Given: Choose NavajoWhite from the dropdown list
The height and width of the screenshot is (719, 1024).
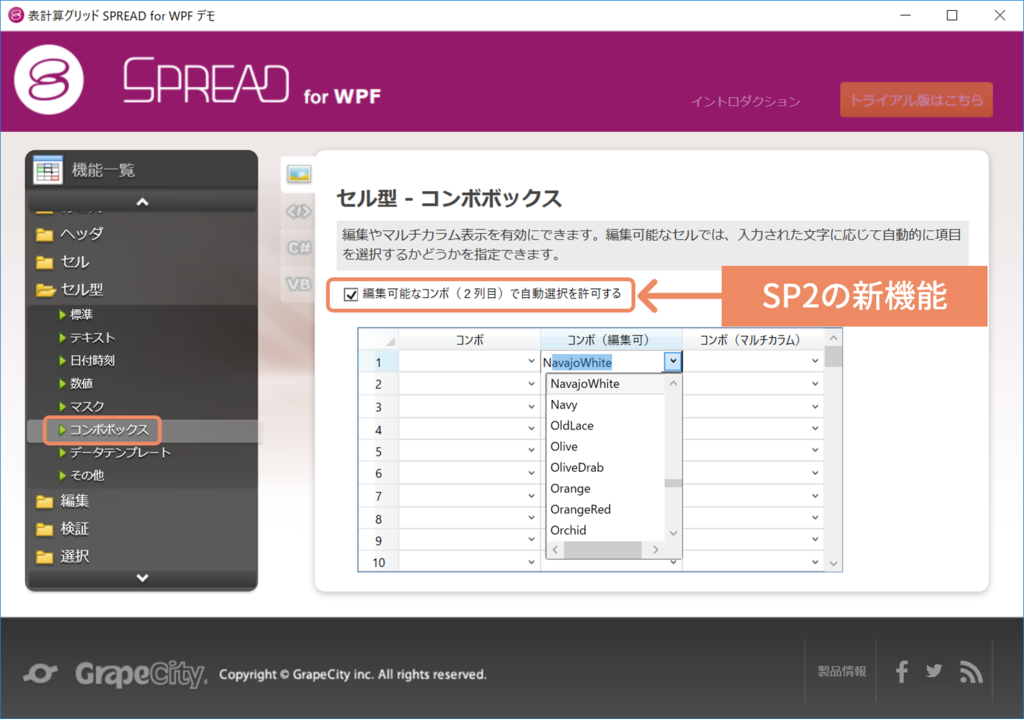Looking at the screenshot, I should (605, 384).
